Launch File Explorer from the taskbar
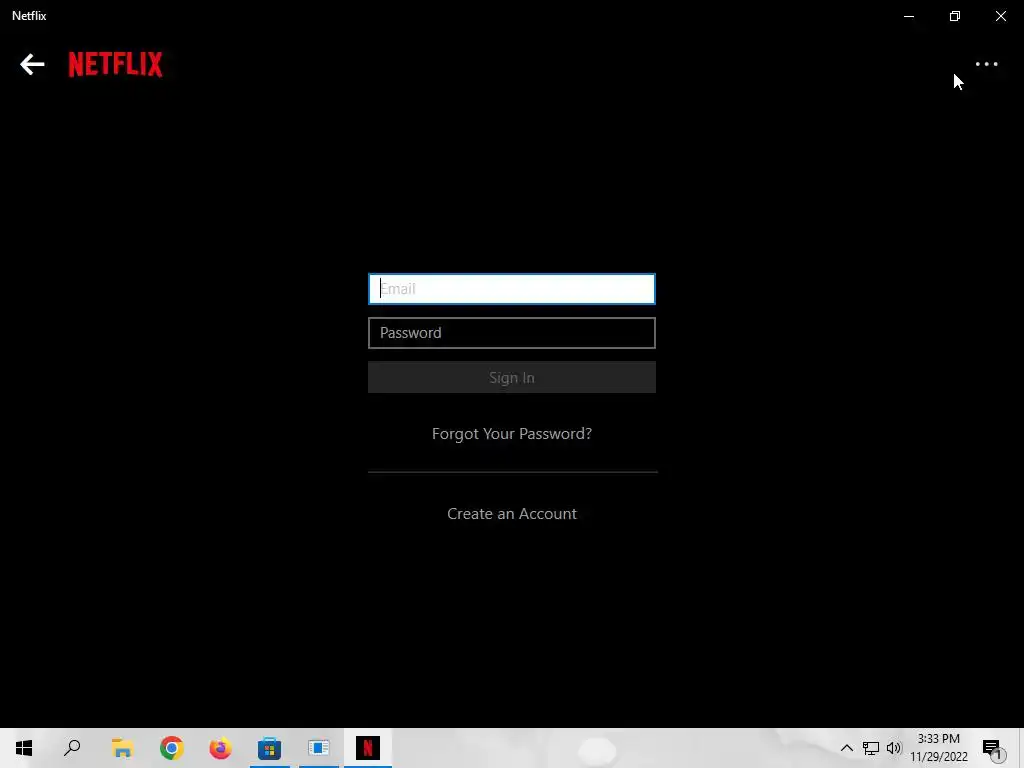Image resolution: width=1024 pixels, height=768 pixels. (x=122, y=748)
